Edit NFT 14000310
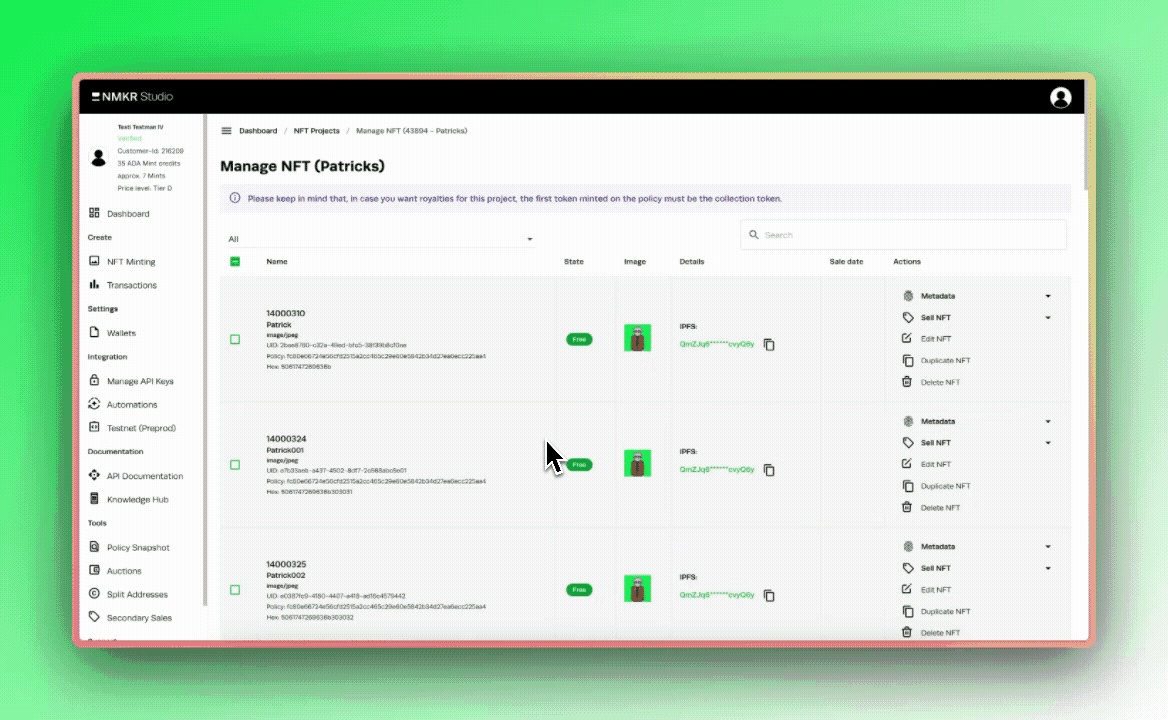1168x720 pixels. pyautogui.click(x=927, y=339)
